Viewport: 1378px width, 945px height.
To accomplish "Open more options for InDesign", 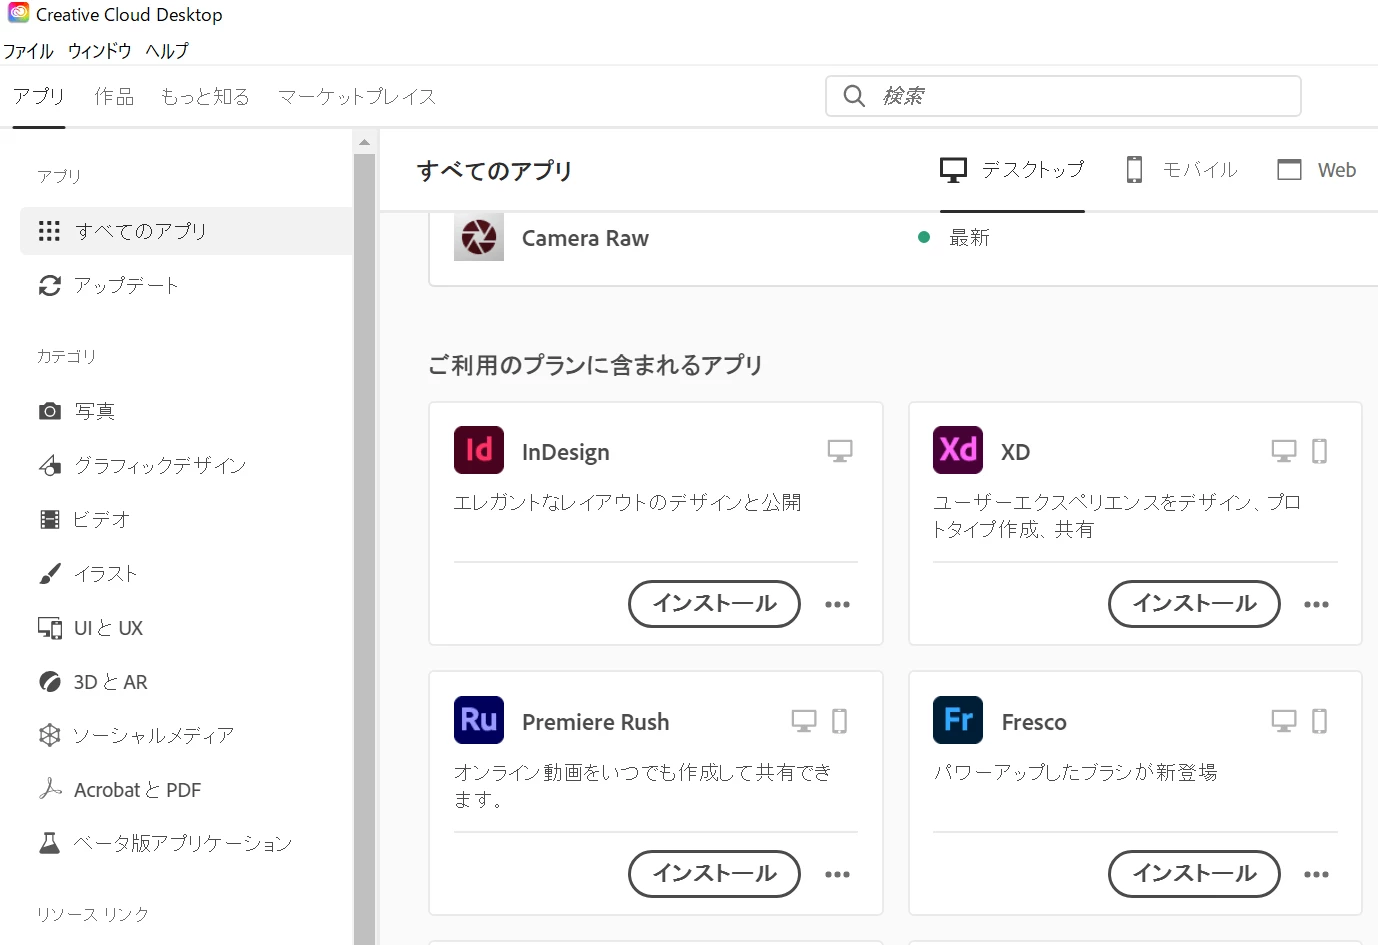I will click(x=837, y=604).
